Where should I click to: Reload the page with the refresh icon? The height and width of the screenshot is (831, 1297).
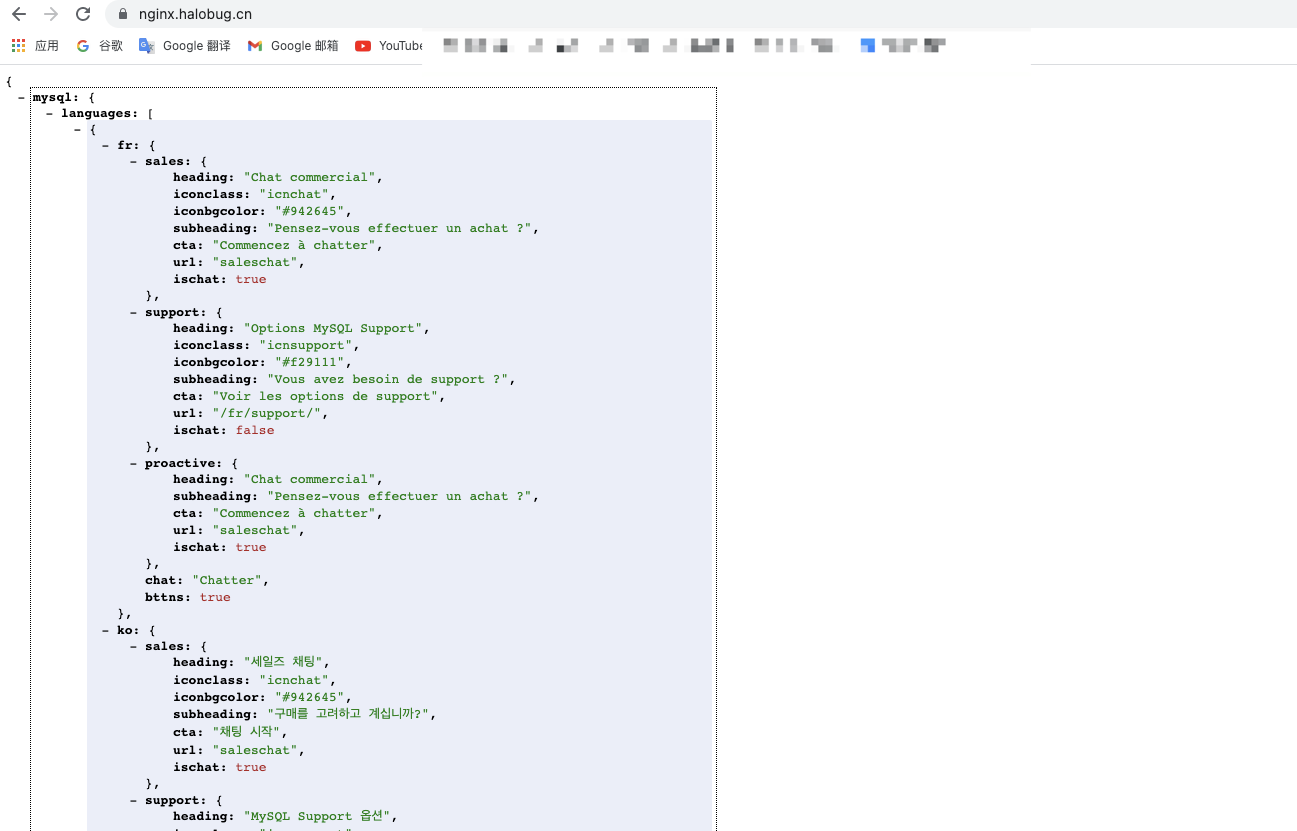coord(83,14)
